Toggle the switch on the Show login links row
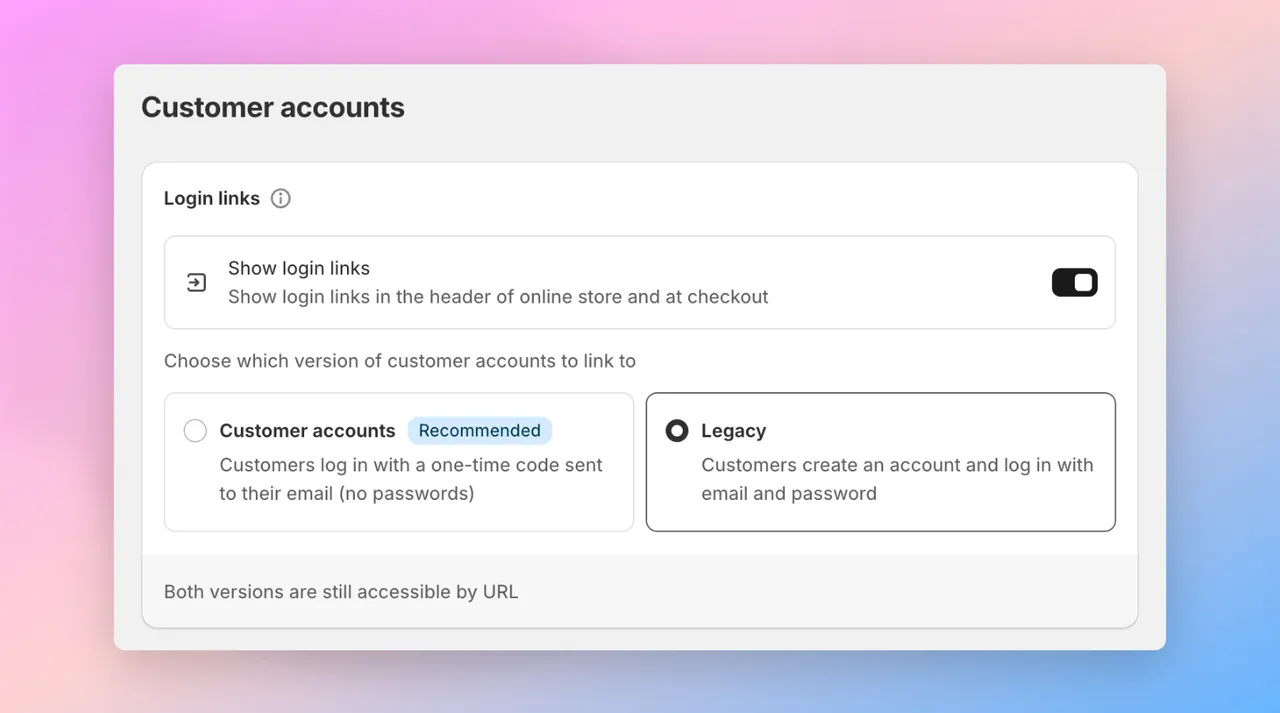The height and width of the screenshot is (713, 1280). tap(1074, 282)
